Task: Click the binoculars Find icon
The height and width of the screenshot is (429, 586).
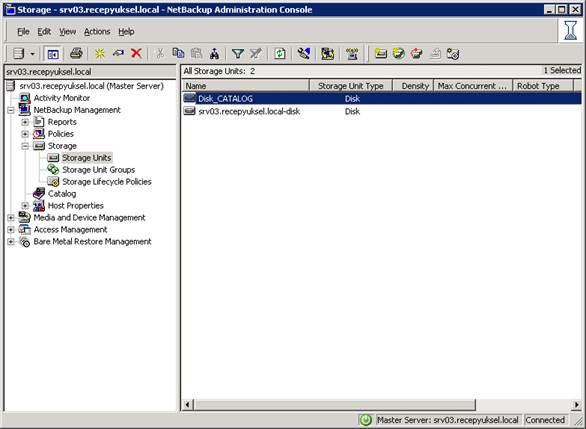Action: tap(215, 54)
